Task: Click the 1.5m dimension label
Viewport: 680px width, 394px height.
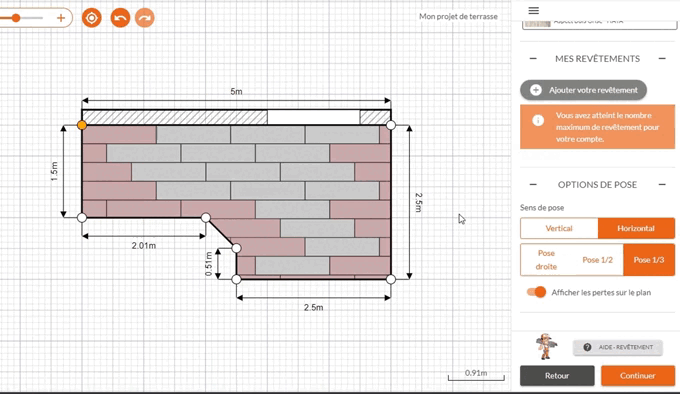Action: [x=54, y=171]
